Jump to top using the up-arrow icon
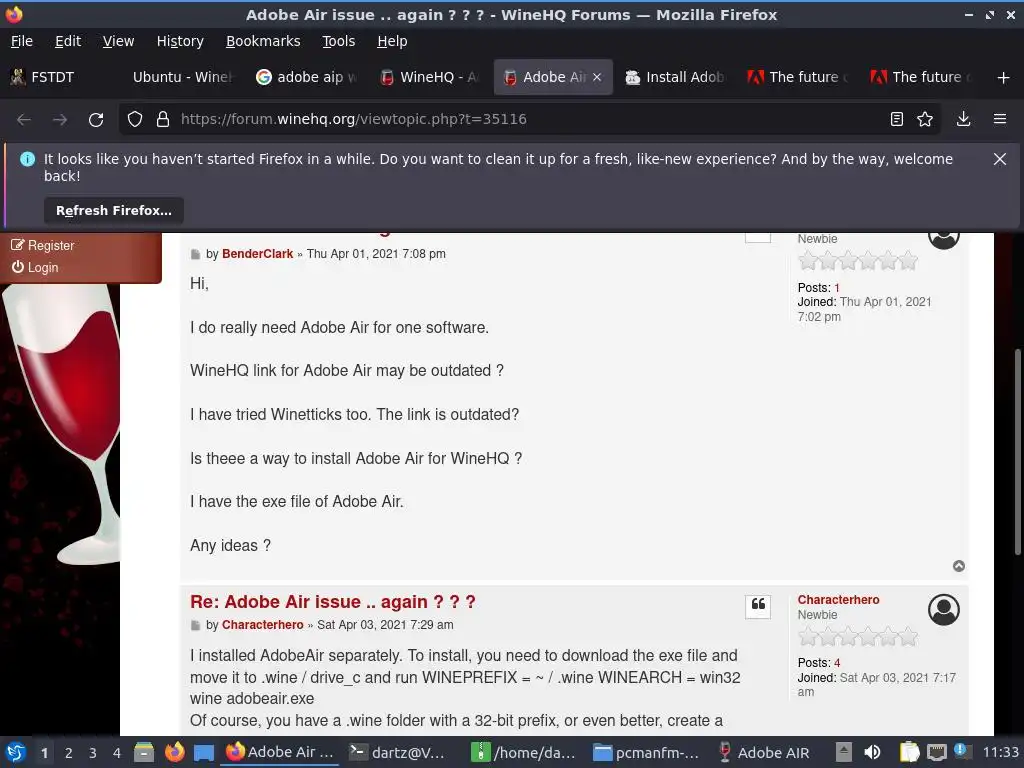 pos(958,566)
